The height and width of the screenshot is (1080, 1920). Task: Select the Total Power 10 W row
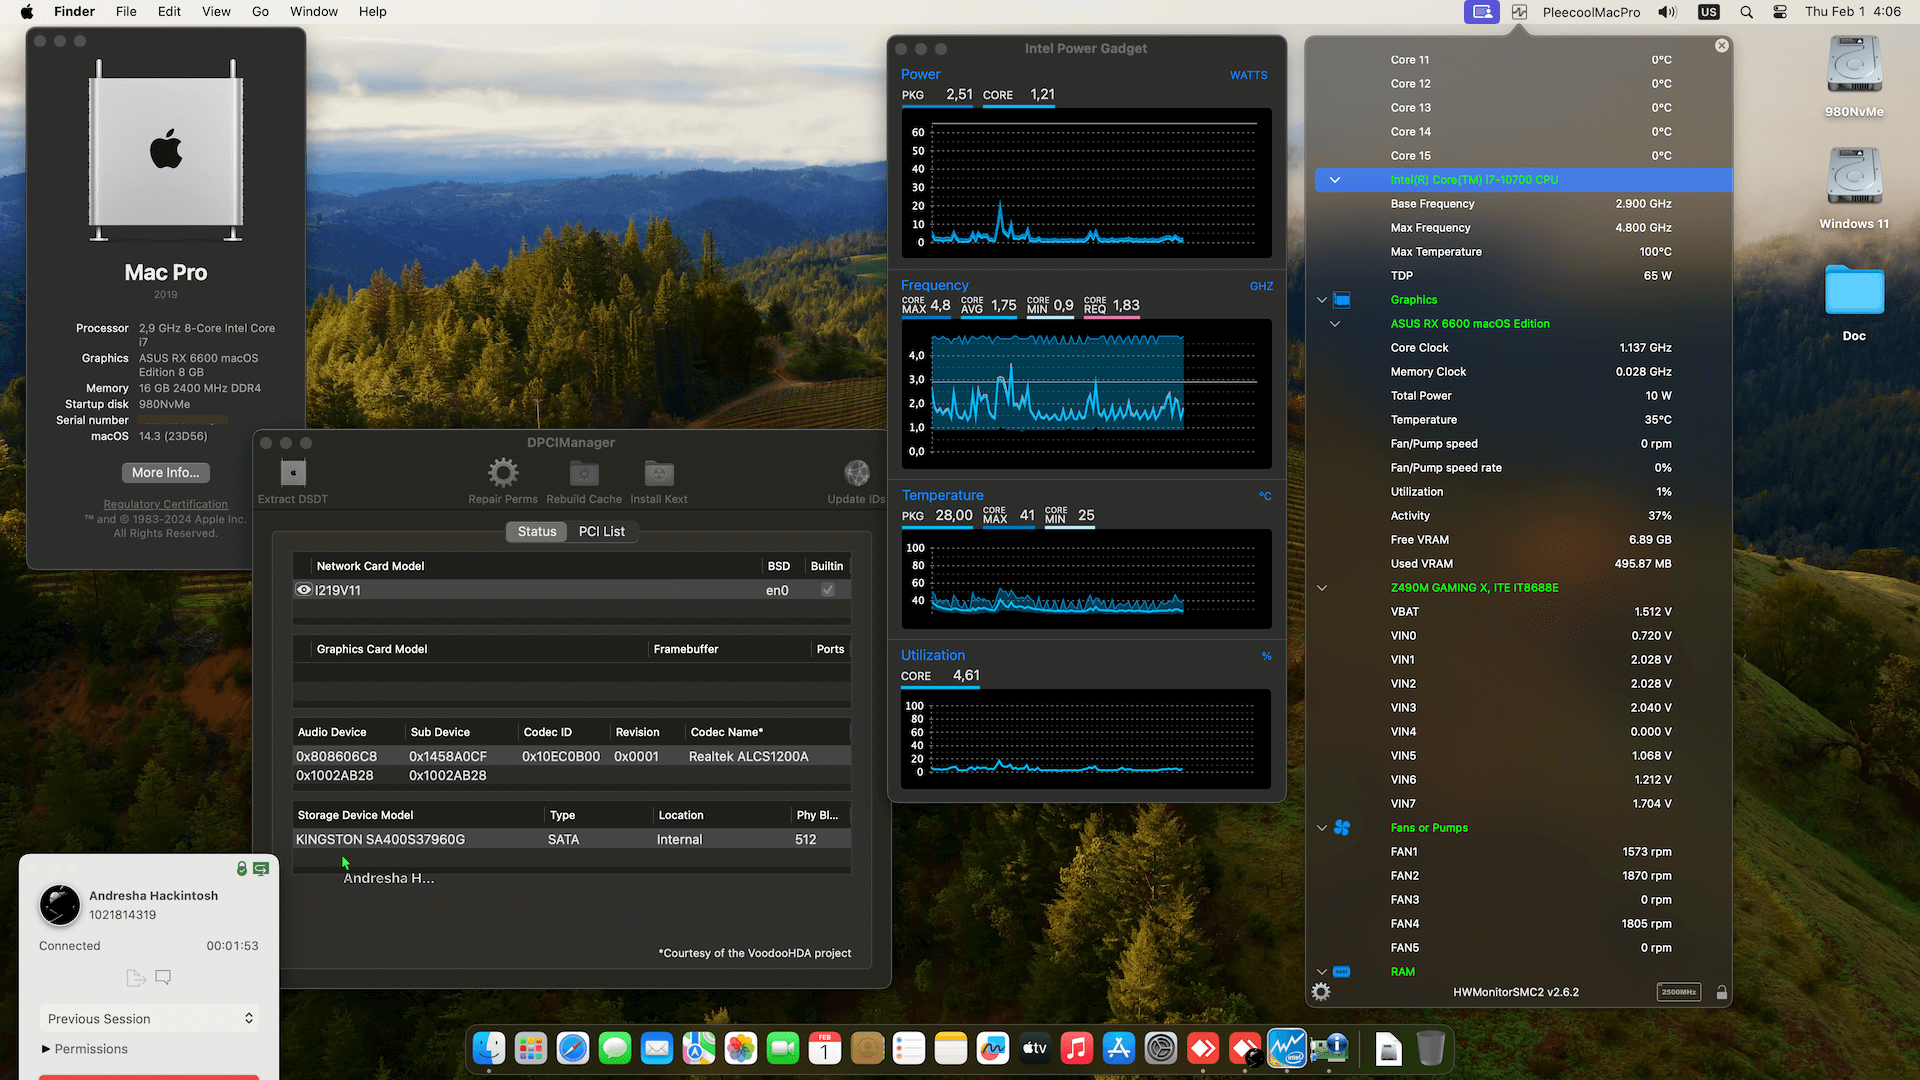pyautogui.click(x=1524, y=396)
